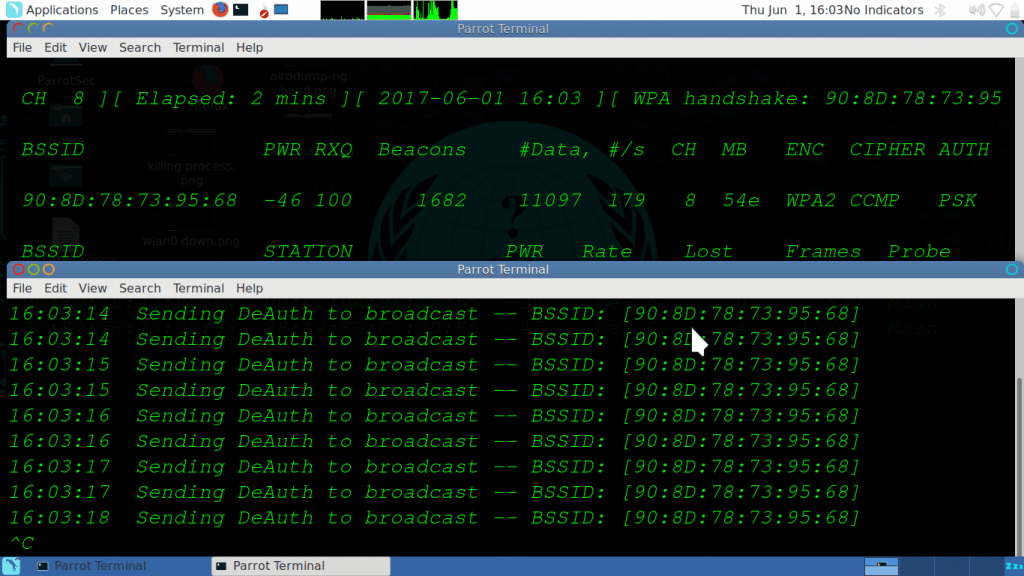Open the terminal launcher in top panel

pos(241,10)
